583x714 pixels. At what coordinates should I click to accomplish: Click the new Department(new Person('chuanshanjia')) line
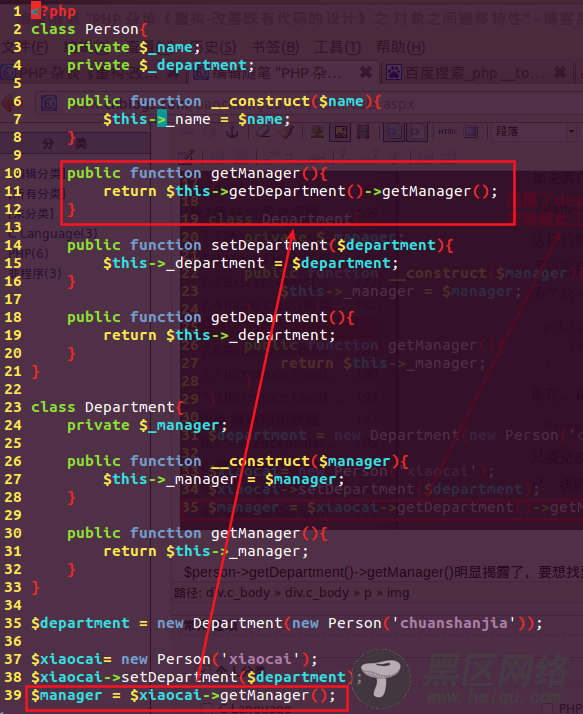(287, 623)
